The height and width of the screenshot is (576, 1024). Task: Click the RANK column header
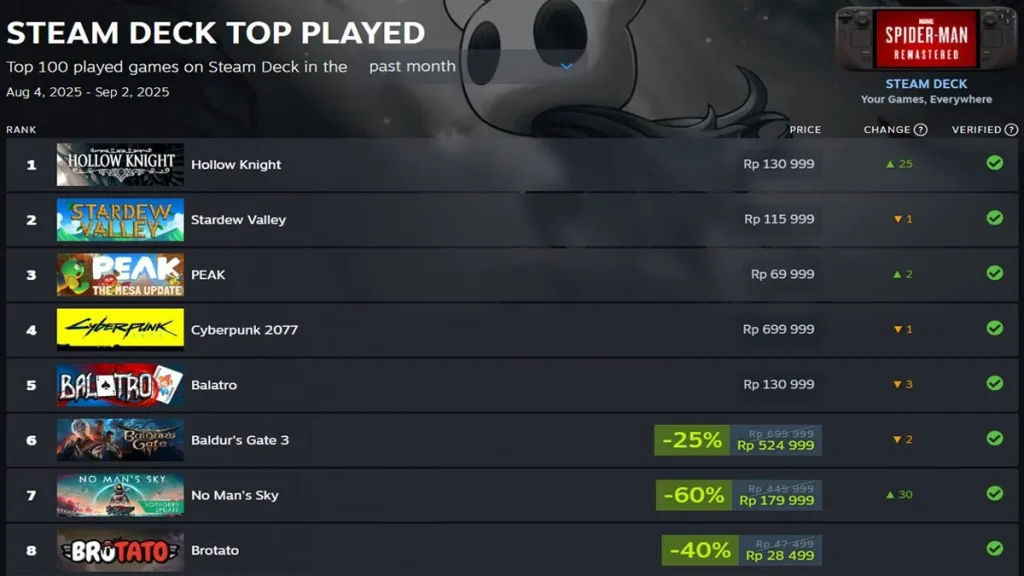(20, 129)
